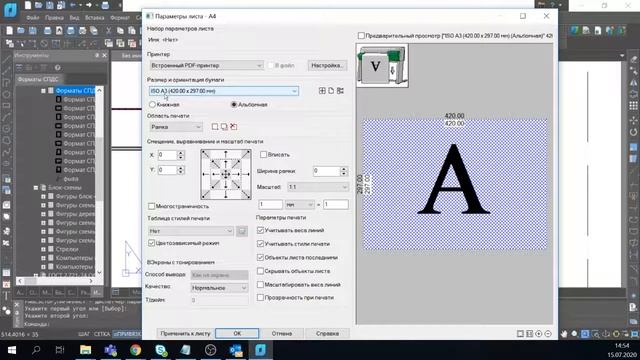
Task: Open Outlook from the taskbar
Action: [x=236, y=350]
